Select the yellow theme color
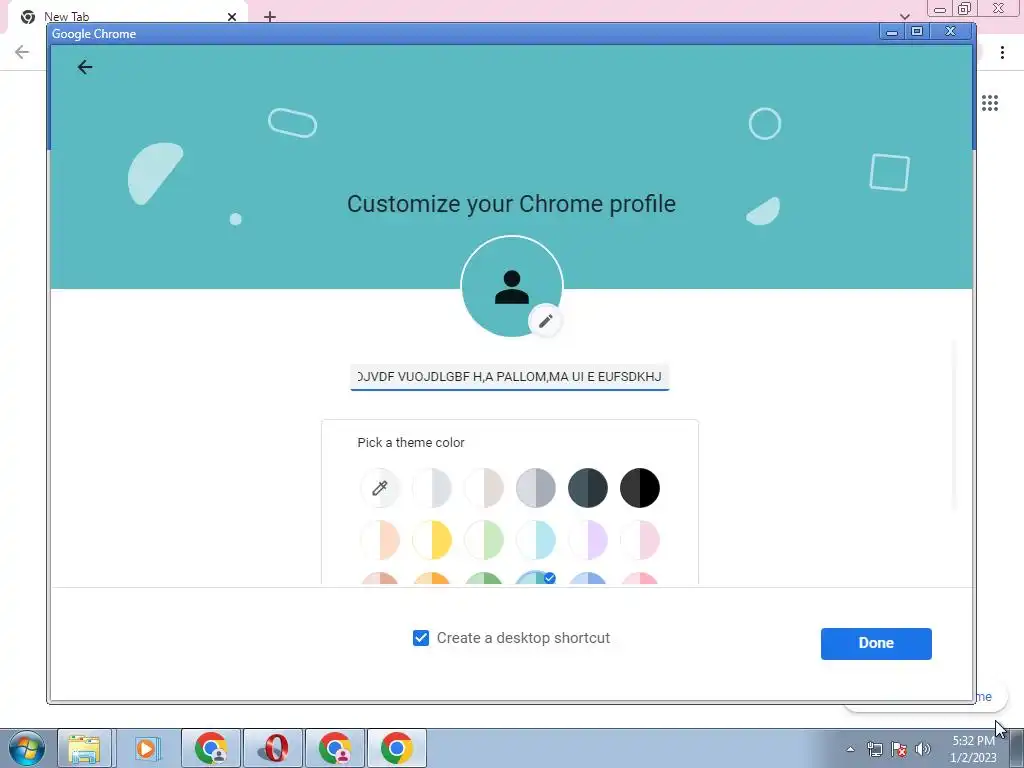Screen dimensions: 1024x768 (432, 540)
